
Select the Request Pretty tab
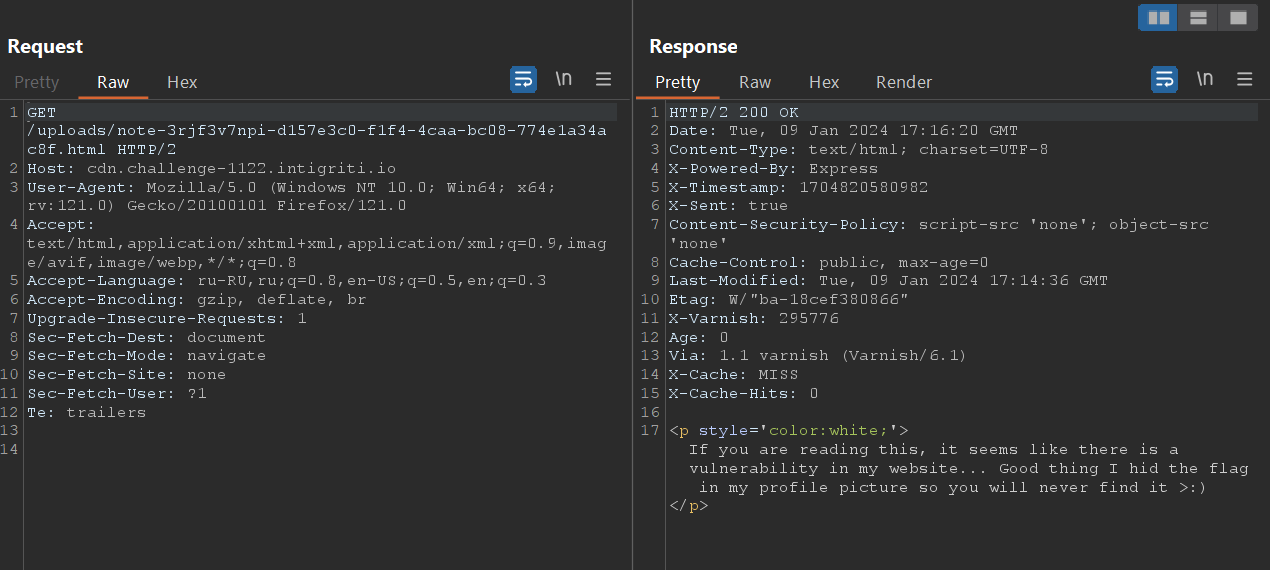(37, 82)
